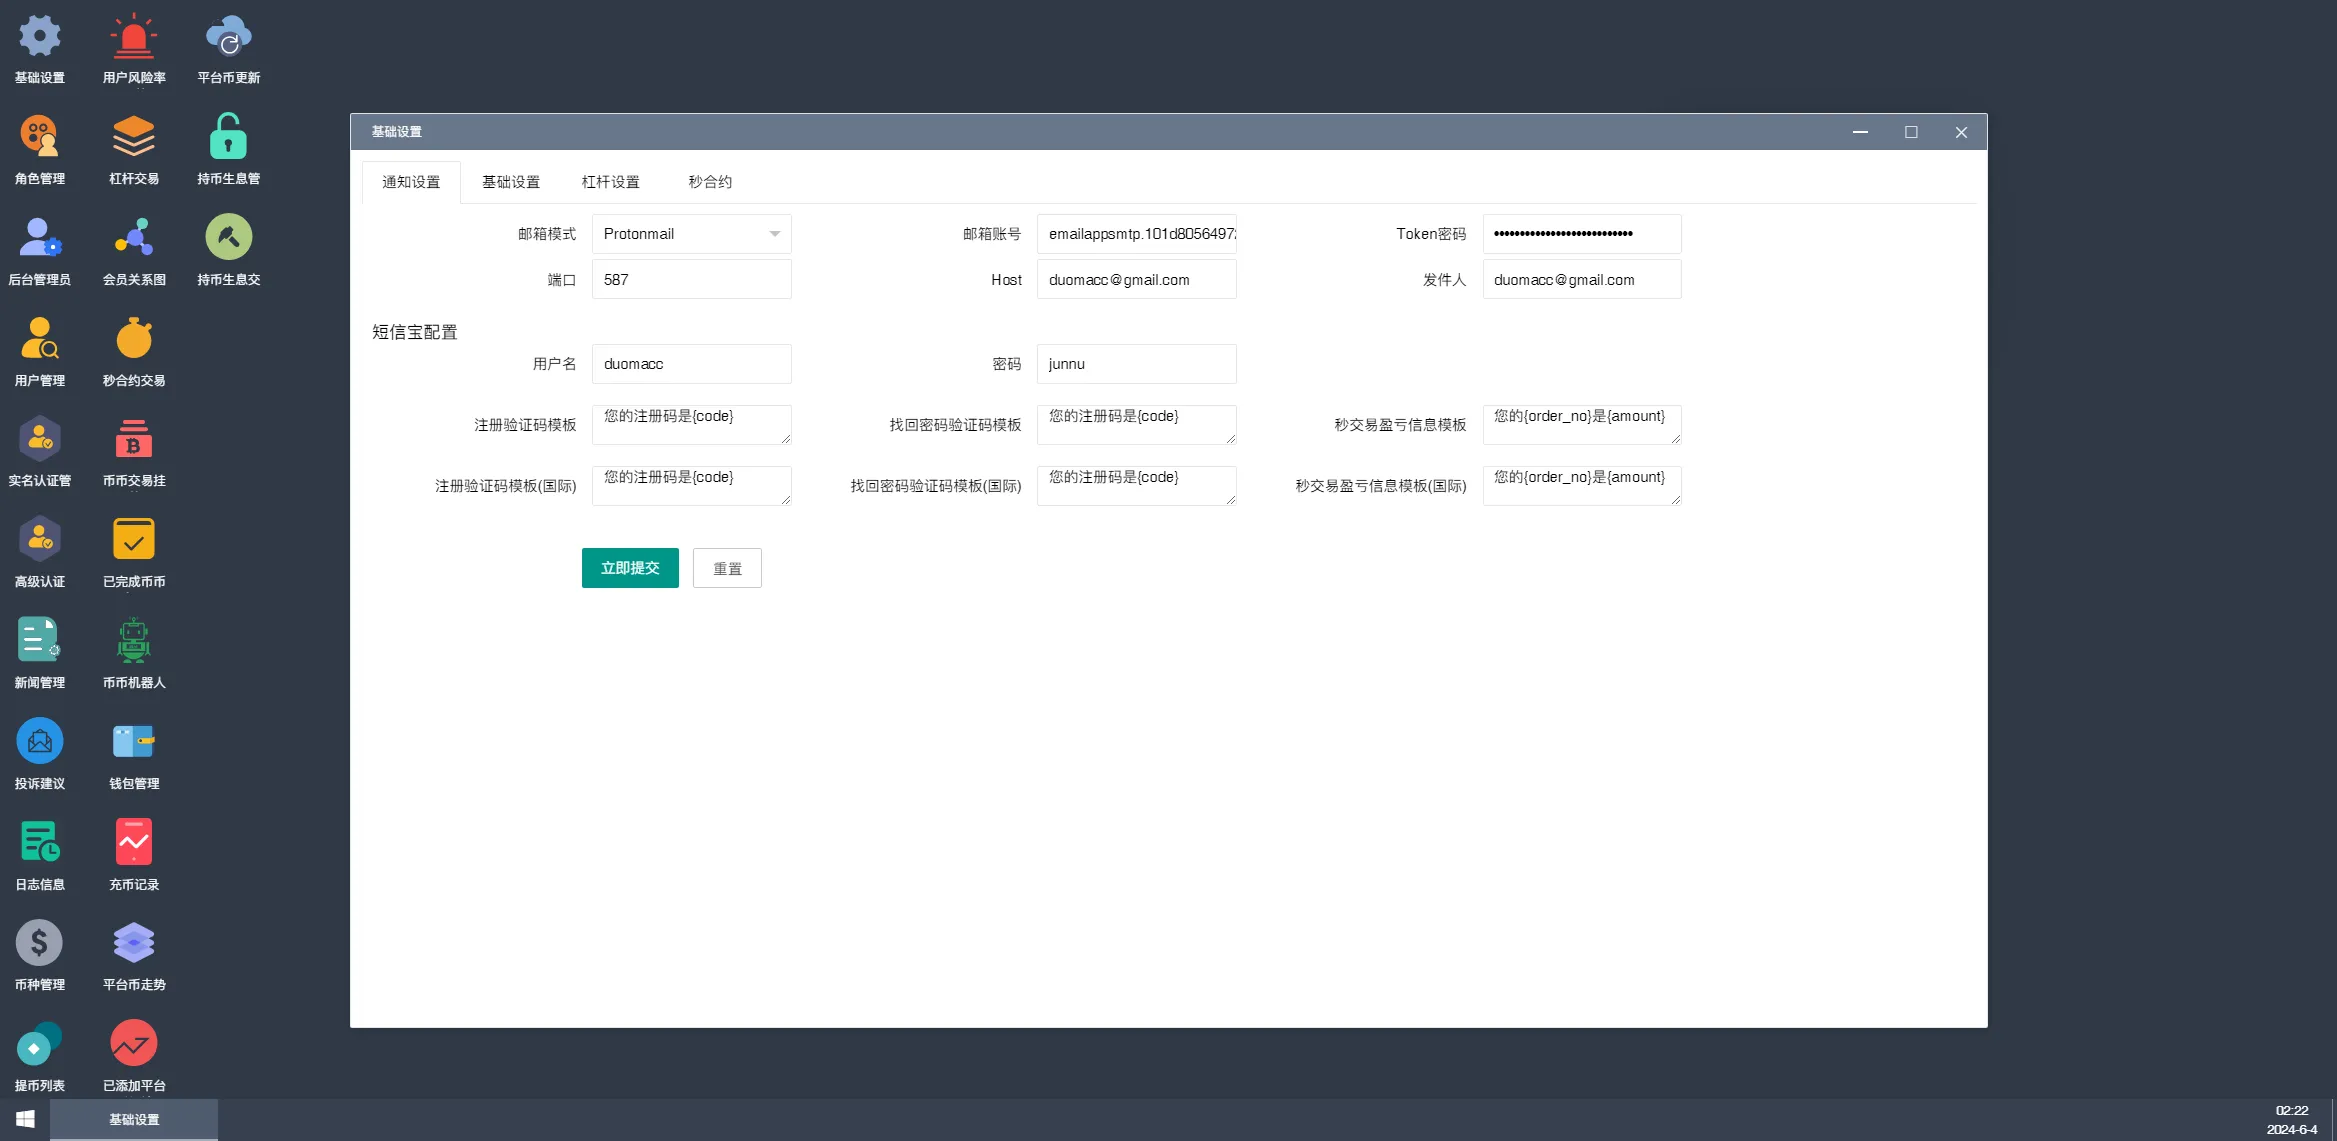Open the 用户风险率 alarm icon
2337x1141 pixels.
[134, 38]
